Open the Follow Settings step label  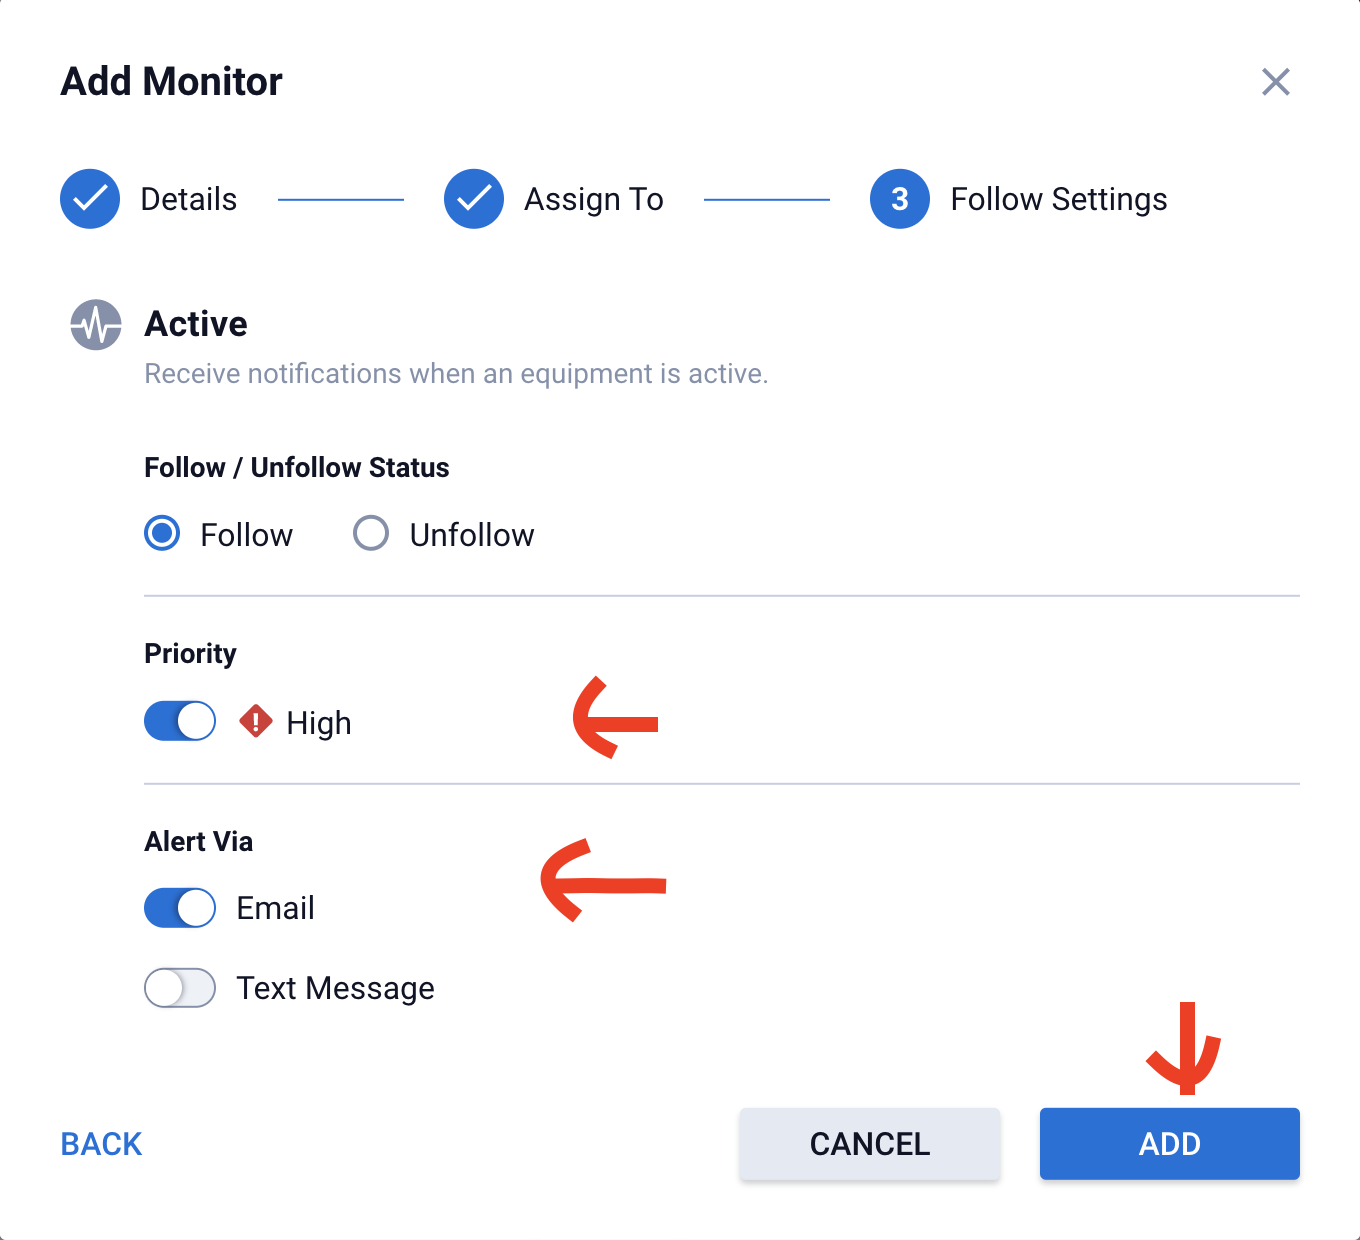coord(1059,199)
